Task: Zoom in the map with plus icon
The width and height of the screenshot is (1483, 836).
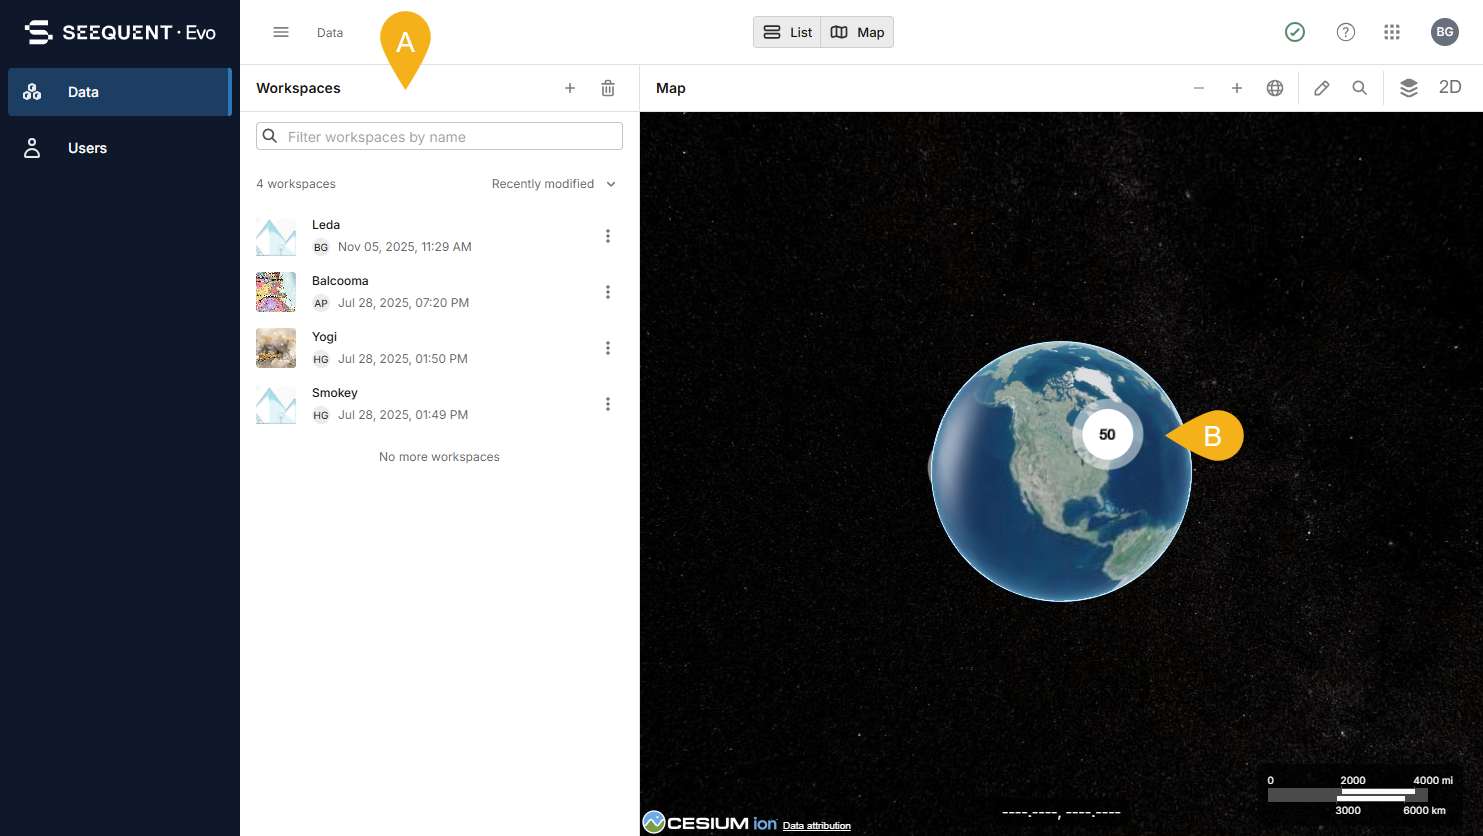Action: point(1237,88)
